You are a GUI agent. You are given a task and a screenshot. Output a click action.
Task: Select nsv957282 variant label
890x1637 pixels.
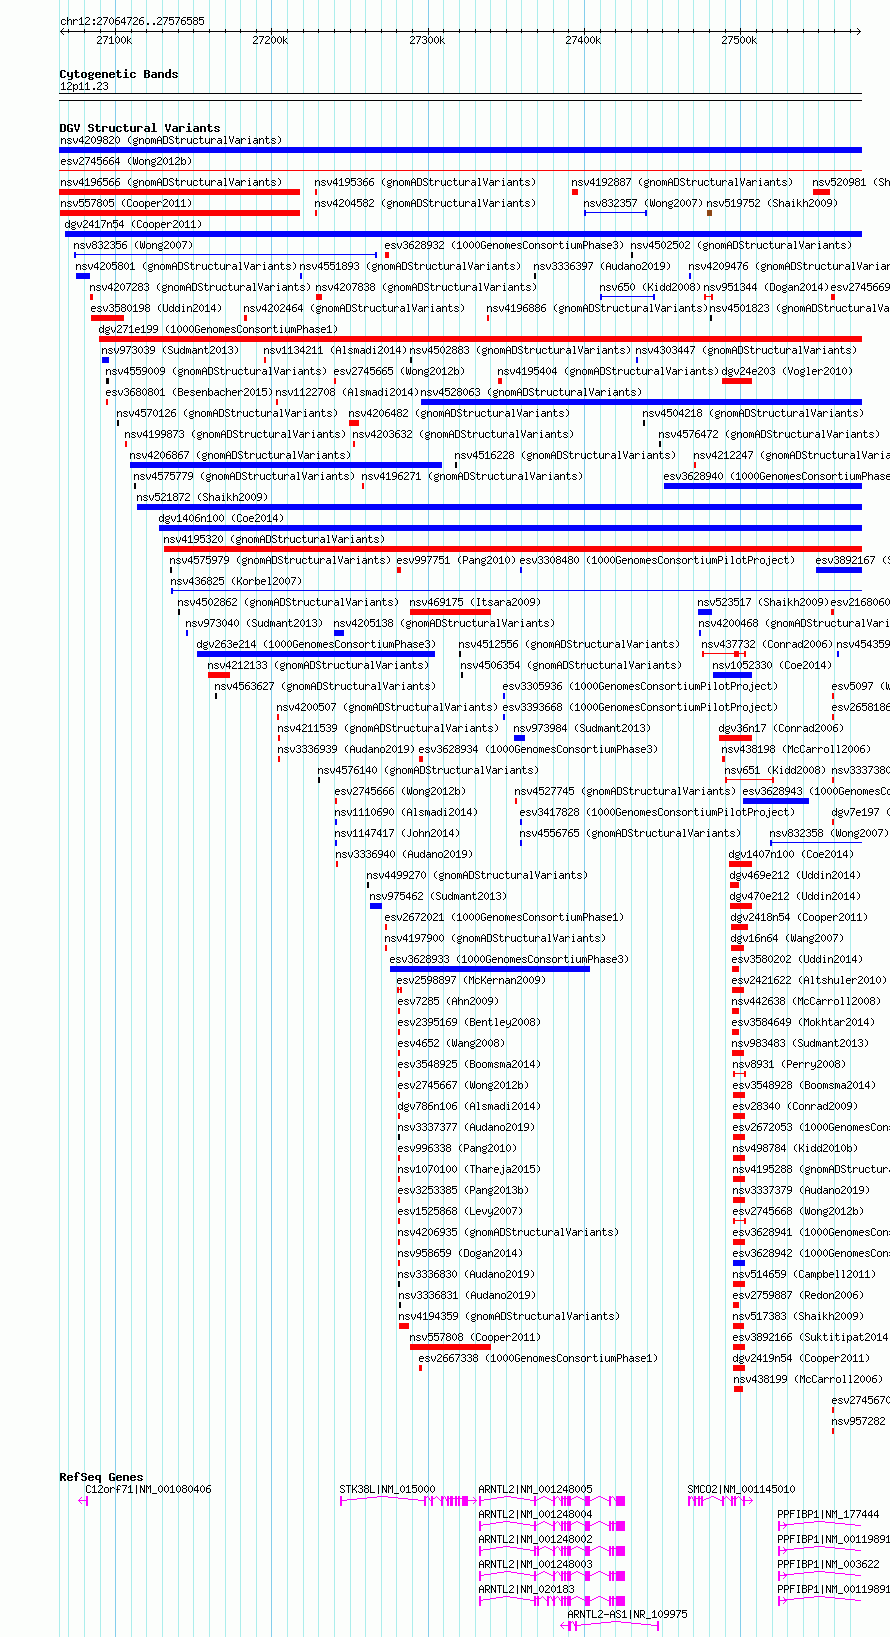(859, 1421)
